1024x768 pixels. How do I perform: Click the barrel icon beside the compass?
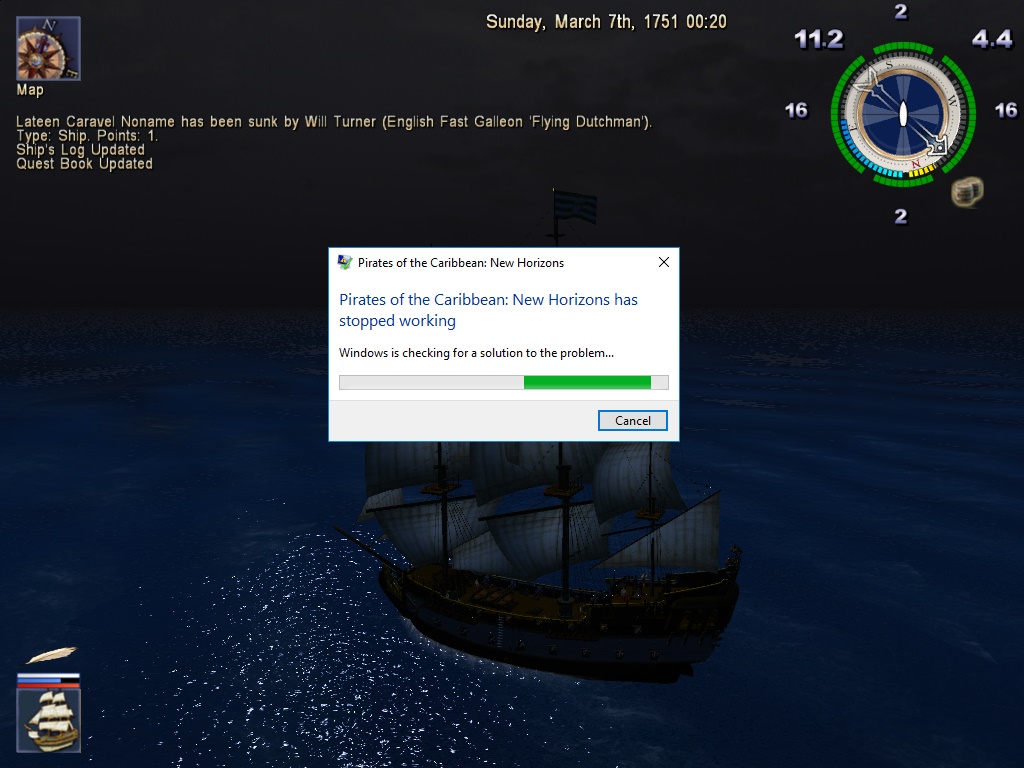point(967,191)
